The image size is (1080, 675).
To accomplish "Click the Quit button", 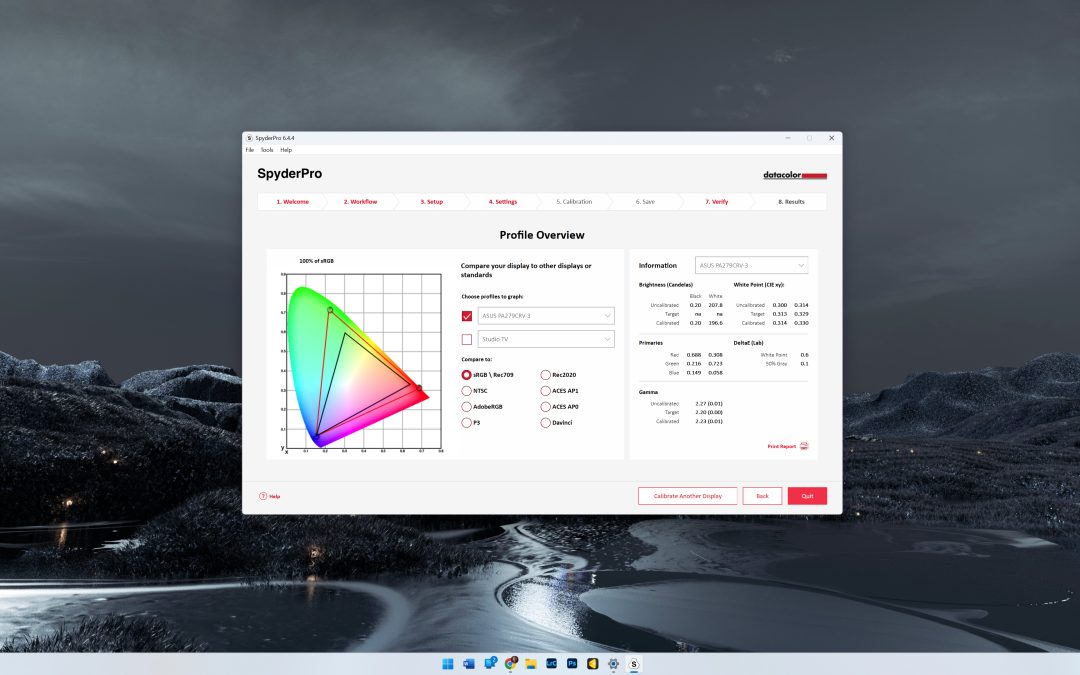I will [807, 496].
